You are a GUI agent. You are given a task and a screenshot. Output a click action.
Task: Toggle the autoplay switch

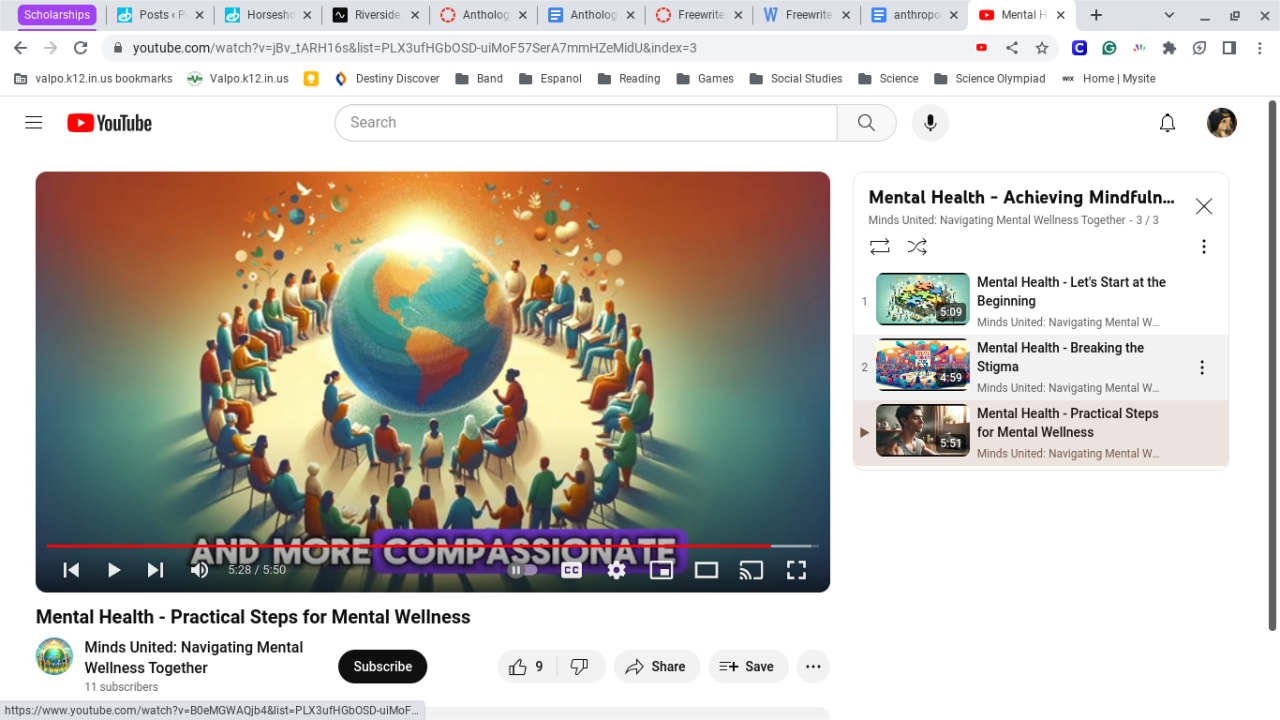click(522, 570)
